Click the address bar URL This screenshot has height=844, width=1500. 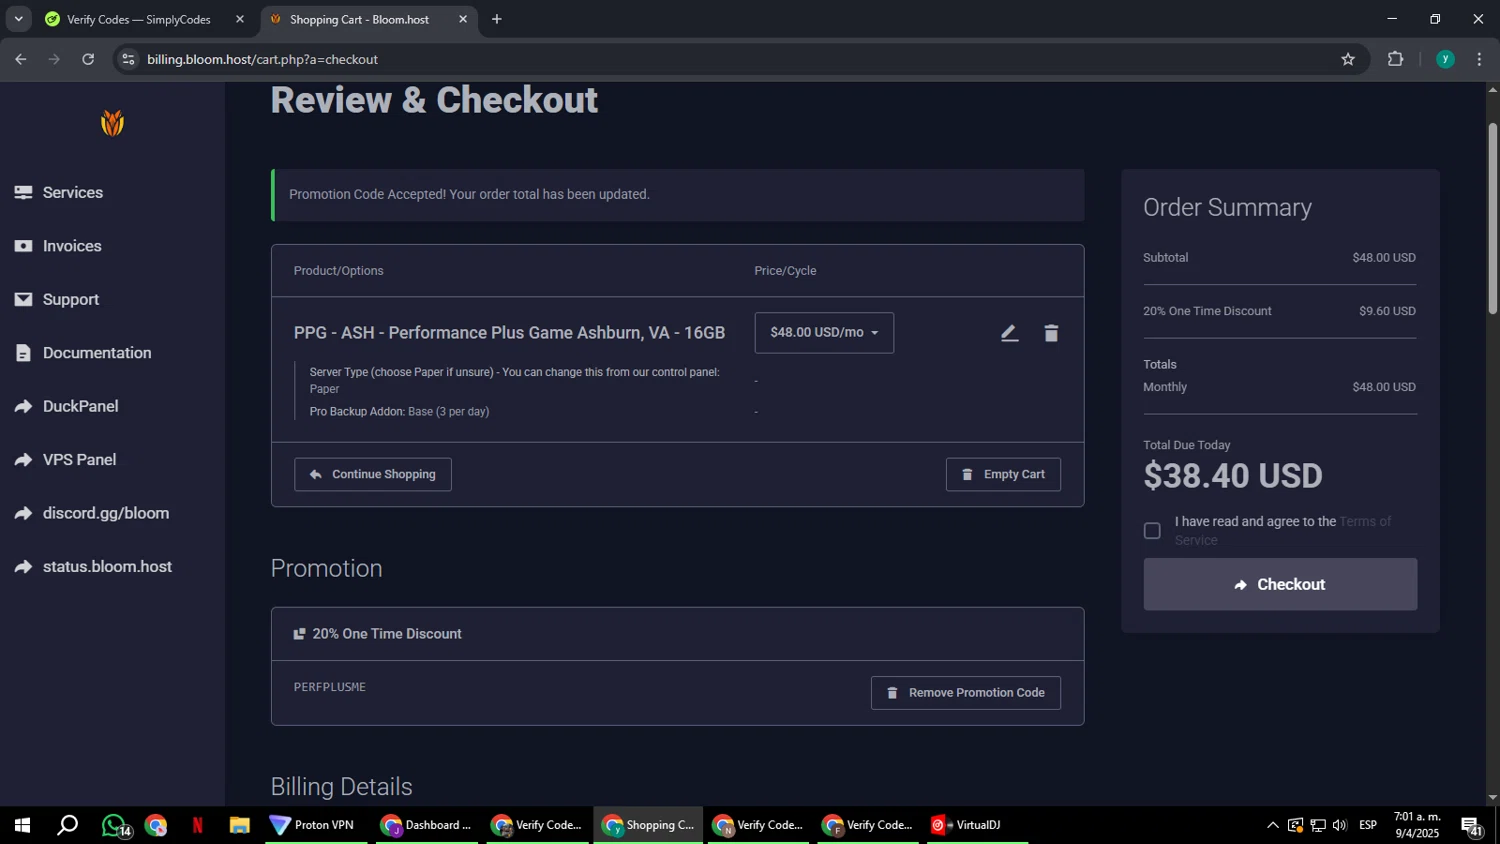tap(263, 60)
